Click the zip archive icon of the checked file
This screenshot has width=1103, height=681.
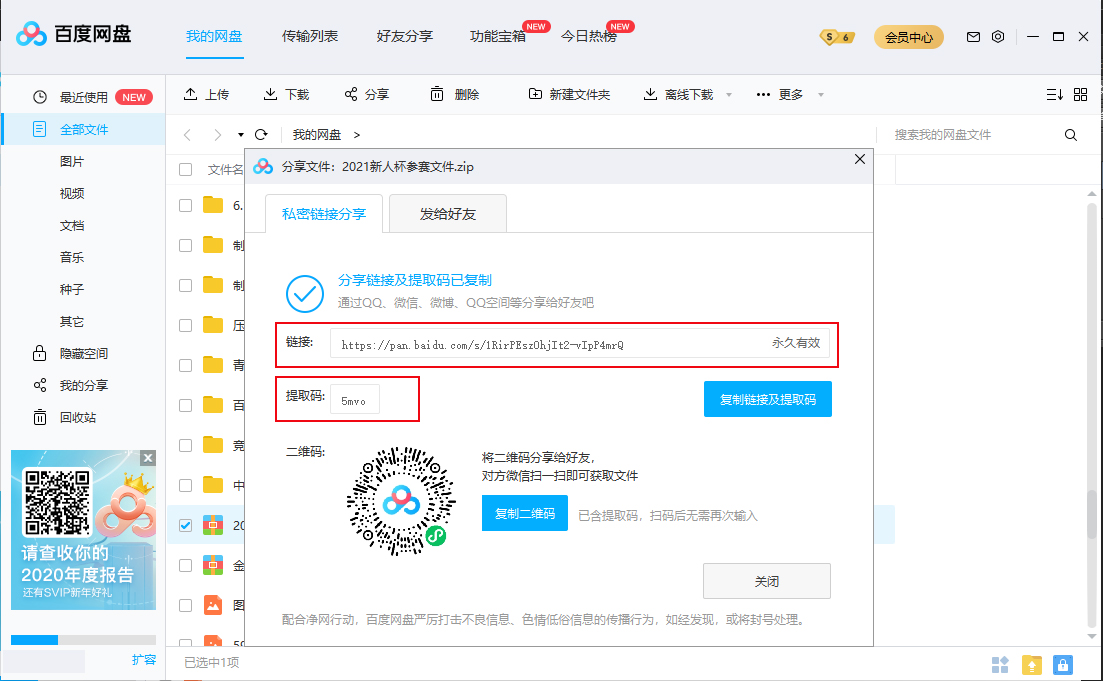click(212, 525)
